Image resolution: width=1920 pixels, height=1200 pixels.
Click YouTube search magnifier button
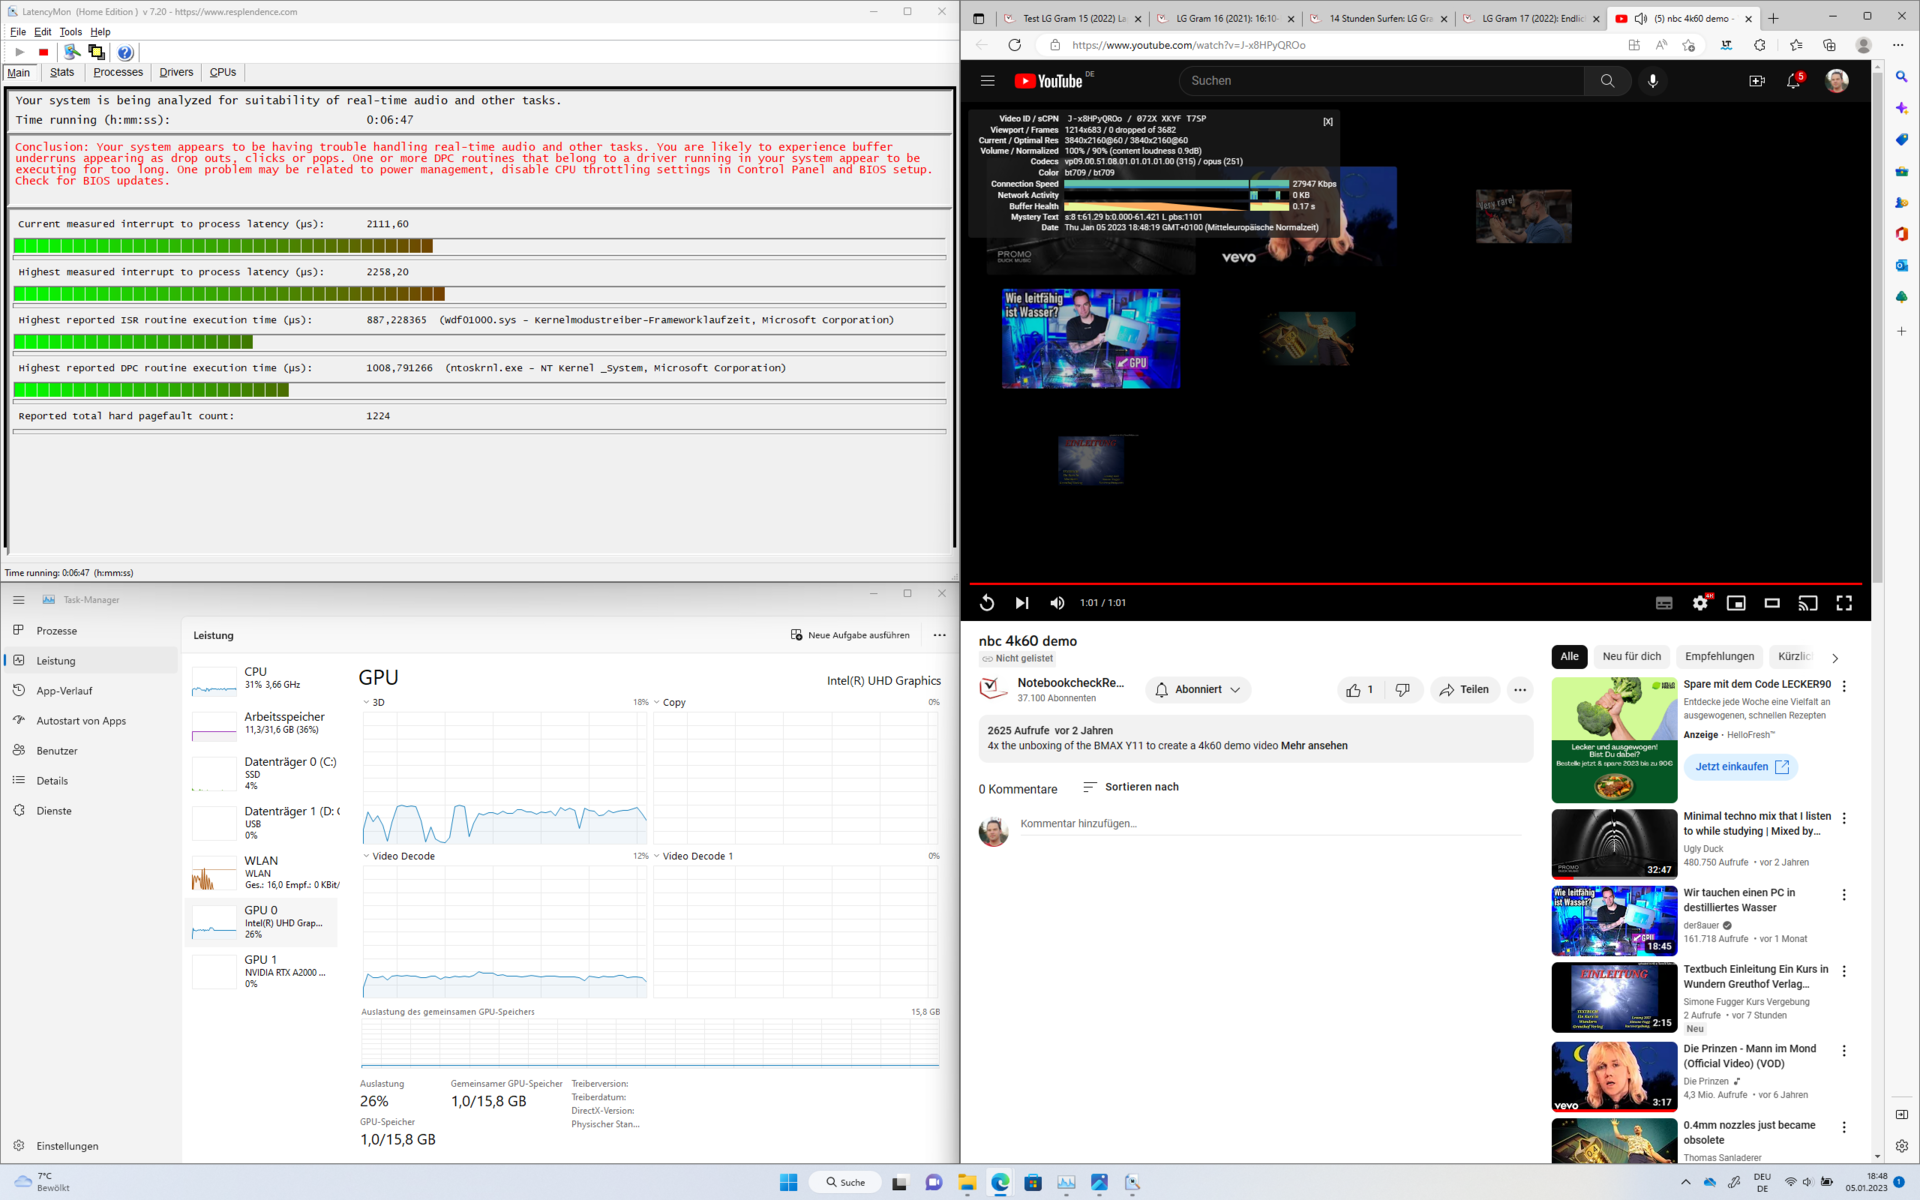click(x=1607, y=81)
